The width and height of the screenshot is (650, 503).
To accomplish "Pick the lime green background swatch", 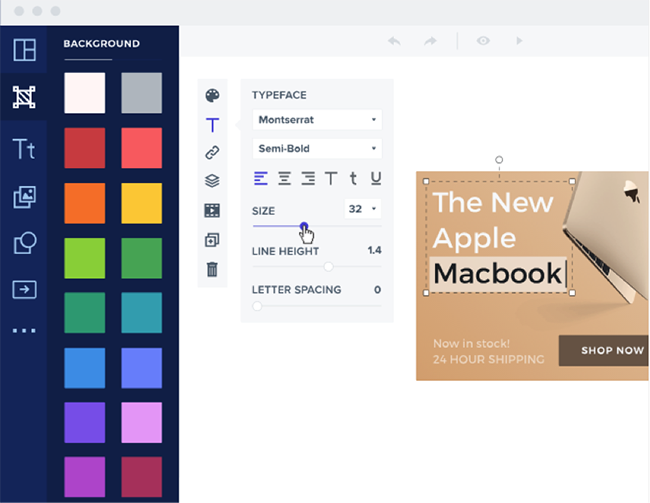I will [x=85, y=258].
